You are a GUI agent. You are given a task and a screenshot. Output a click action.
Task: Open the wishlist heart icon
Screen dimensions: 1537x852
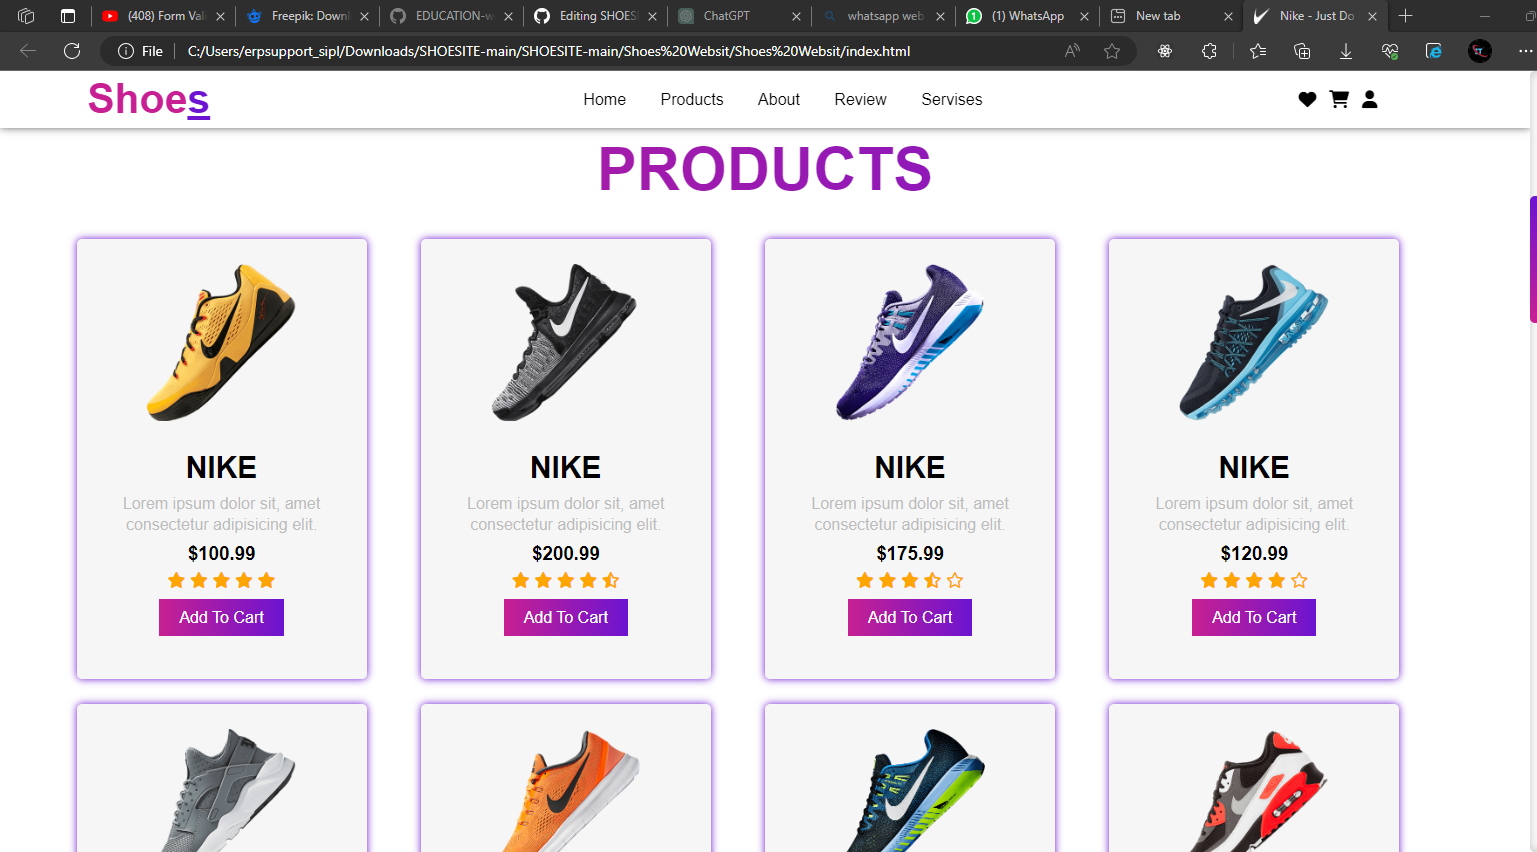tap(1307, 99)
